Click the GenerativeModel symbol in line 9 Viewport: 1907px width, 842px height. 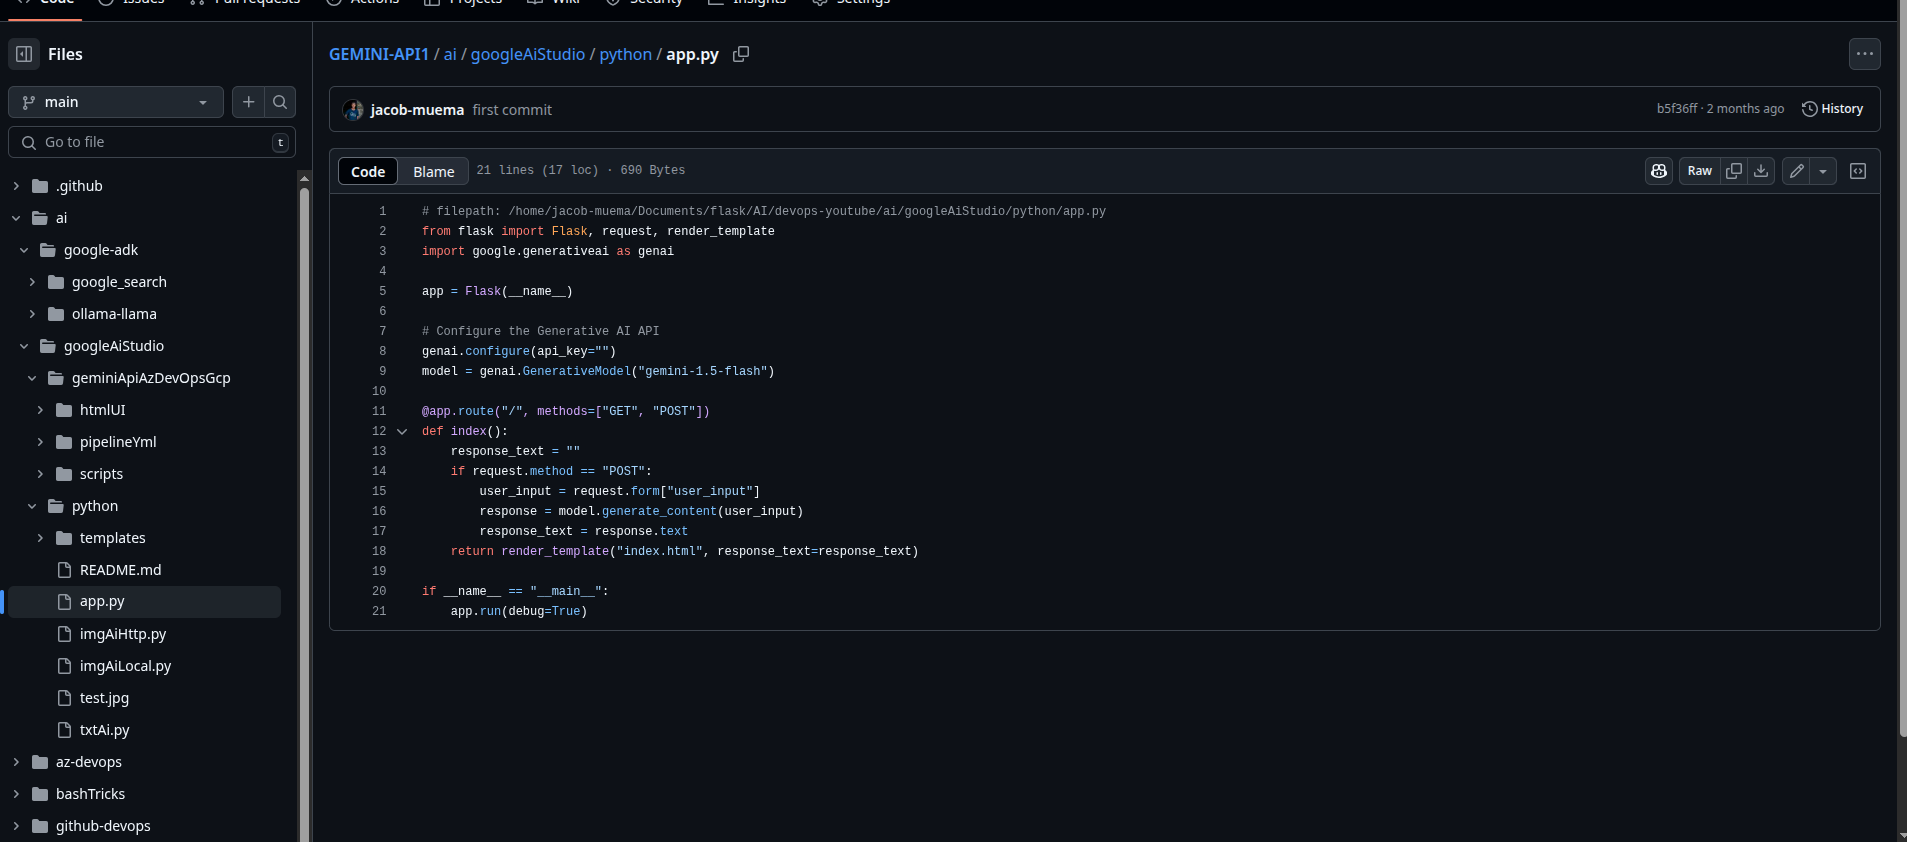click(576, 371)
